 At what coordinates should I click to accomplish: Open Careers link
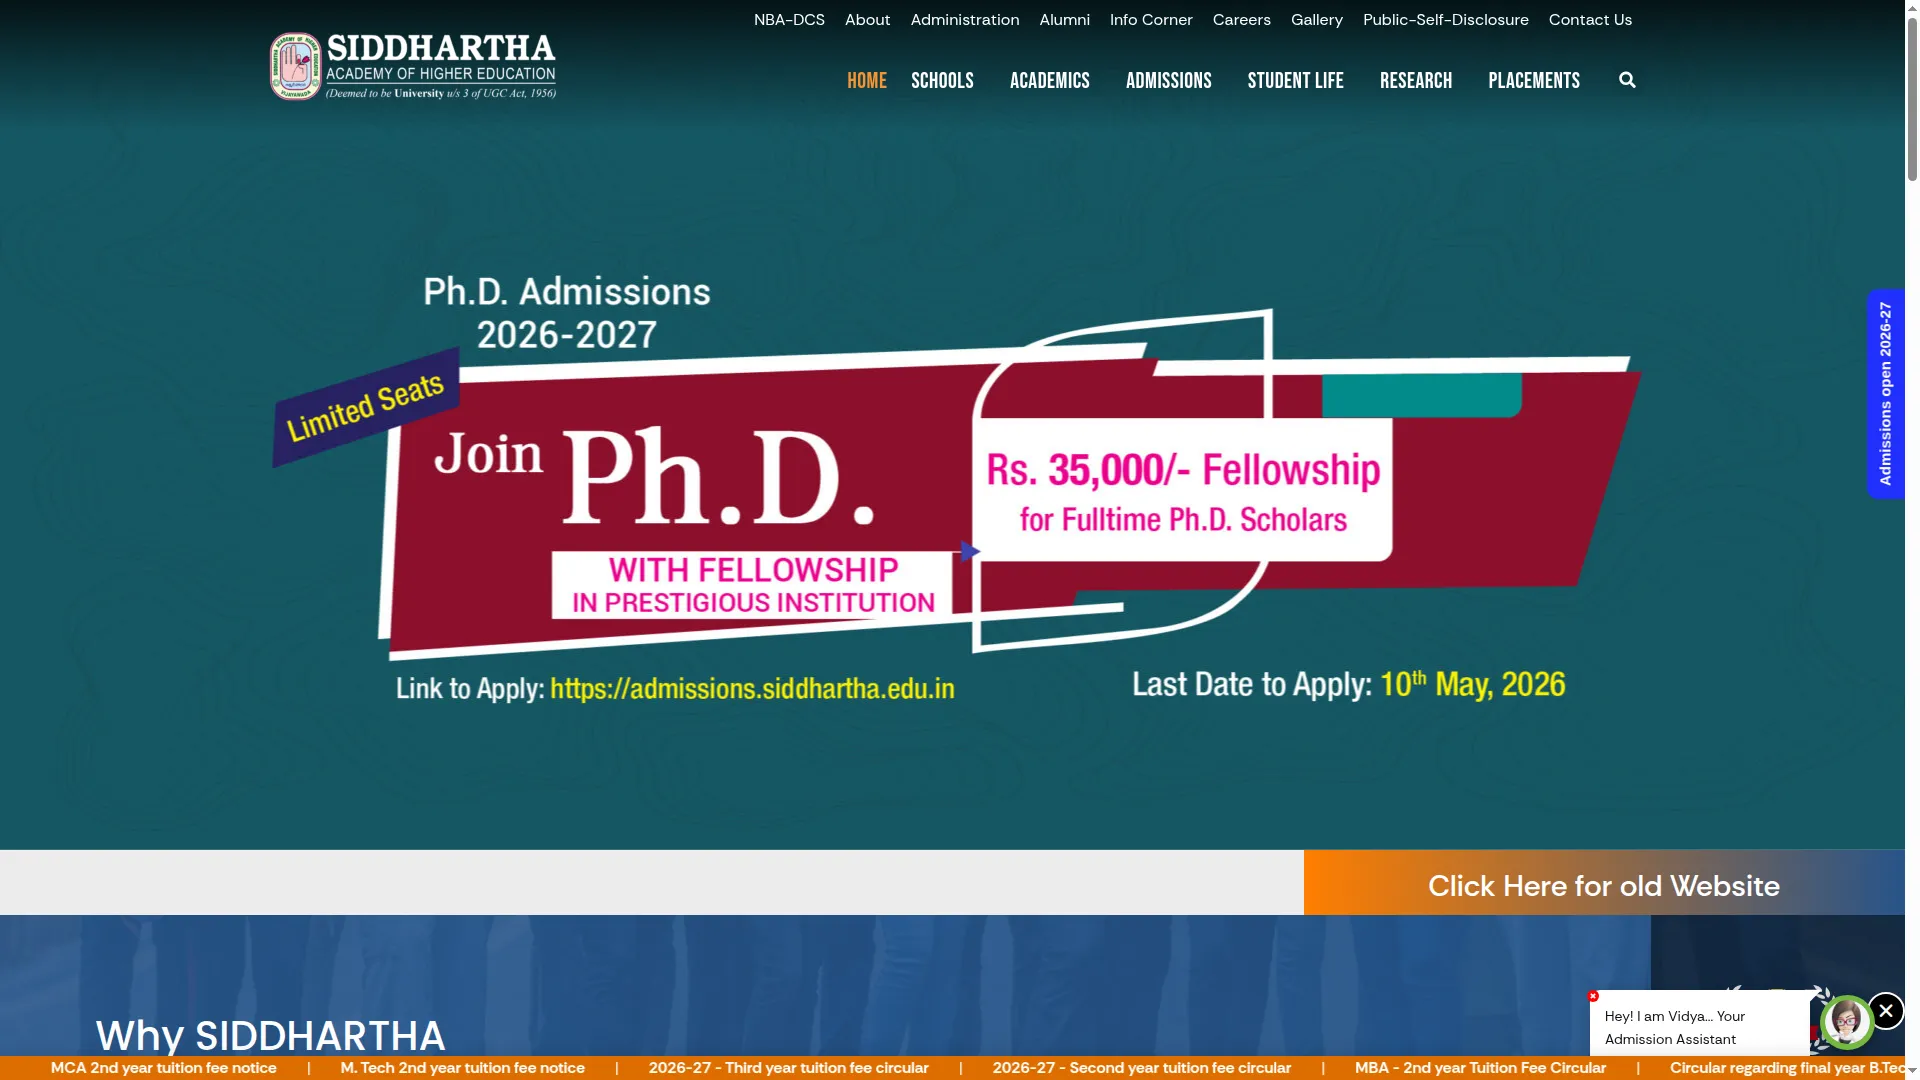click(x=1241, y=20)
